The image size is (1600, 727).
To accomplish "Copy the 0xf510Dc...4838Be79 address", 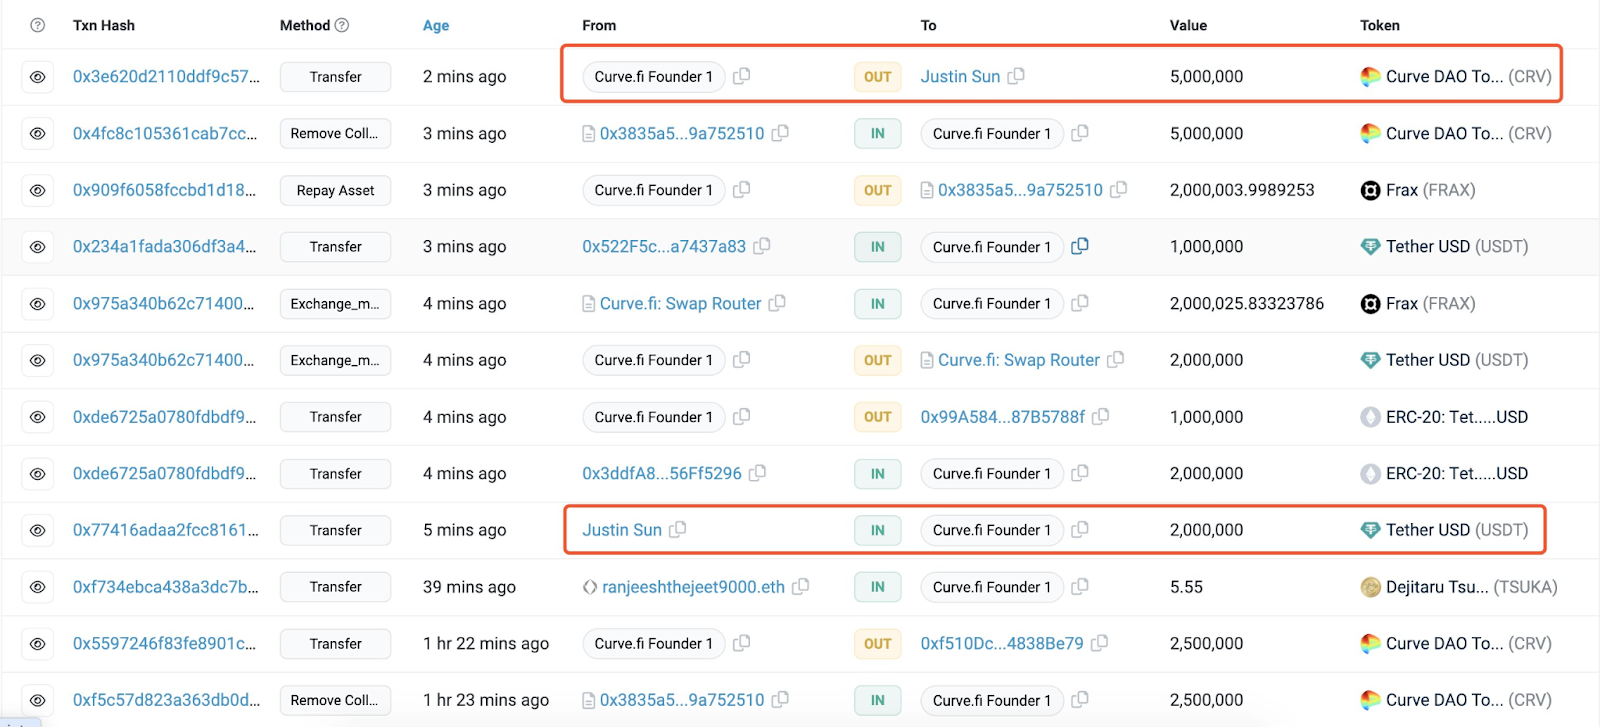I will [1099, 644].
